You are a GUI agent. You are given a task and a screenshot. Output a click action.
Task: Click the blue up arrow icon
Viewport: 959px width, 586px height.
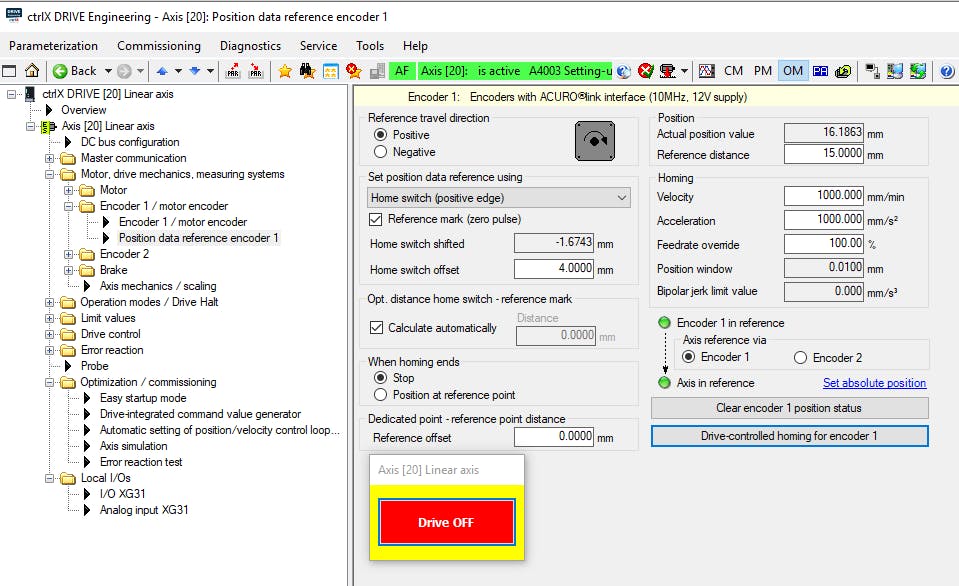pyautogui.click(x=162, y=71)
